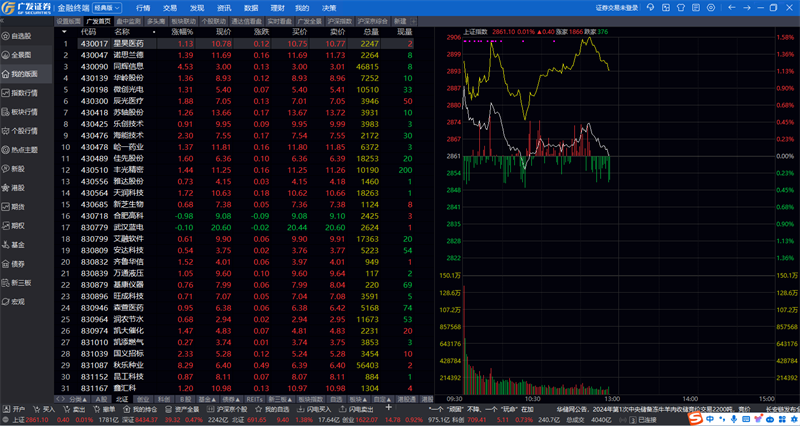Image resolution: width=800 pixels, height=426 pixels.
Task: Open the 经典版 version dropdown
Action: coord(107,8)
